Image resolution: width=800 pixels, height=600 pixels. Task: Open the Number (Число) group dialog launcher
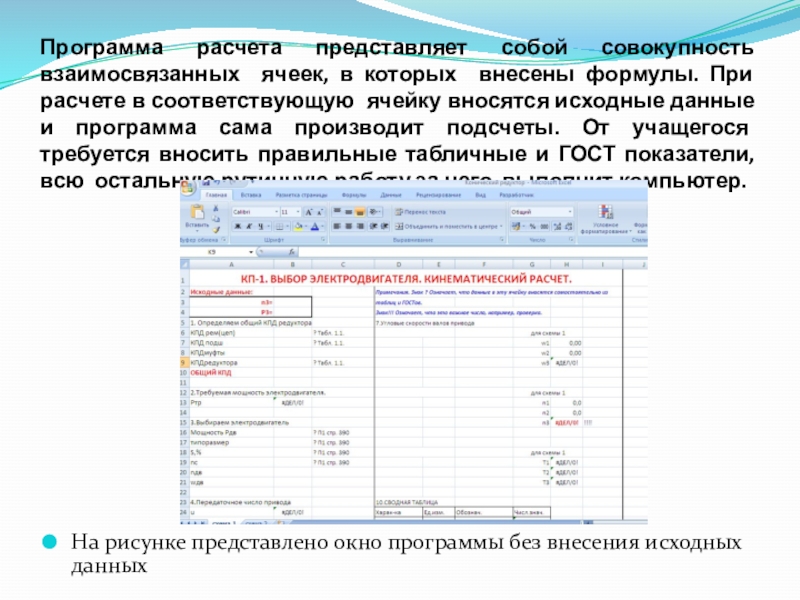(571, 239)
